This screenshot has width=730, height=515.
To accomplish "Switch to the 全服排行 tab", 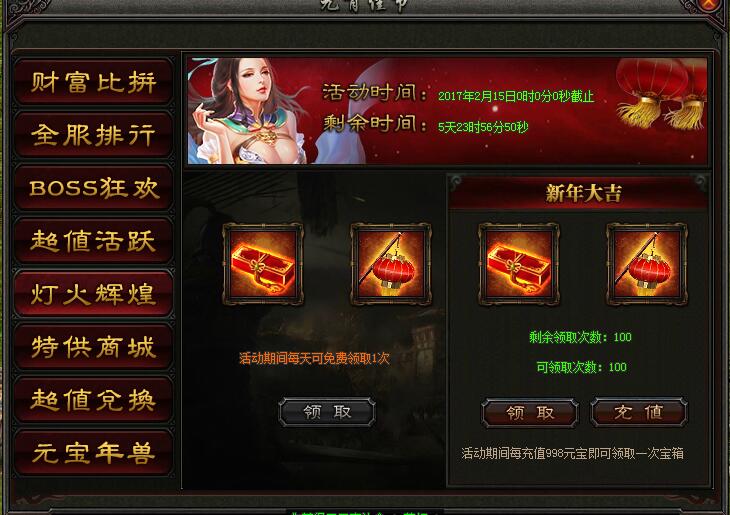I will pos(94,135).
